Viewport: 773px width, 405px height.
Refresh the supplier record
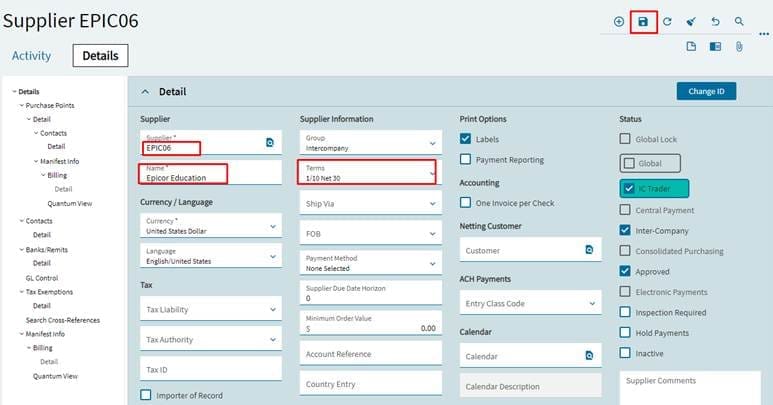click(x=667, y=22)
